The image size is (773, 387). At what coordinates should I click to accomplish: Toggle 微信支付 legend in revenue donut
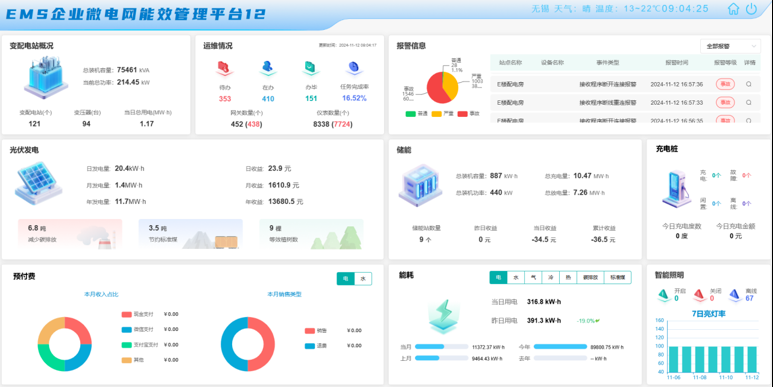point(137,329)
